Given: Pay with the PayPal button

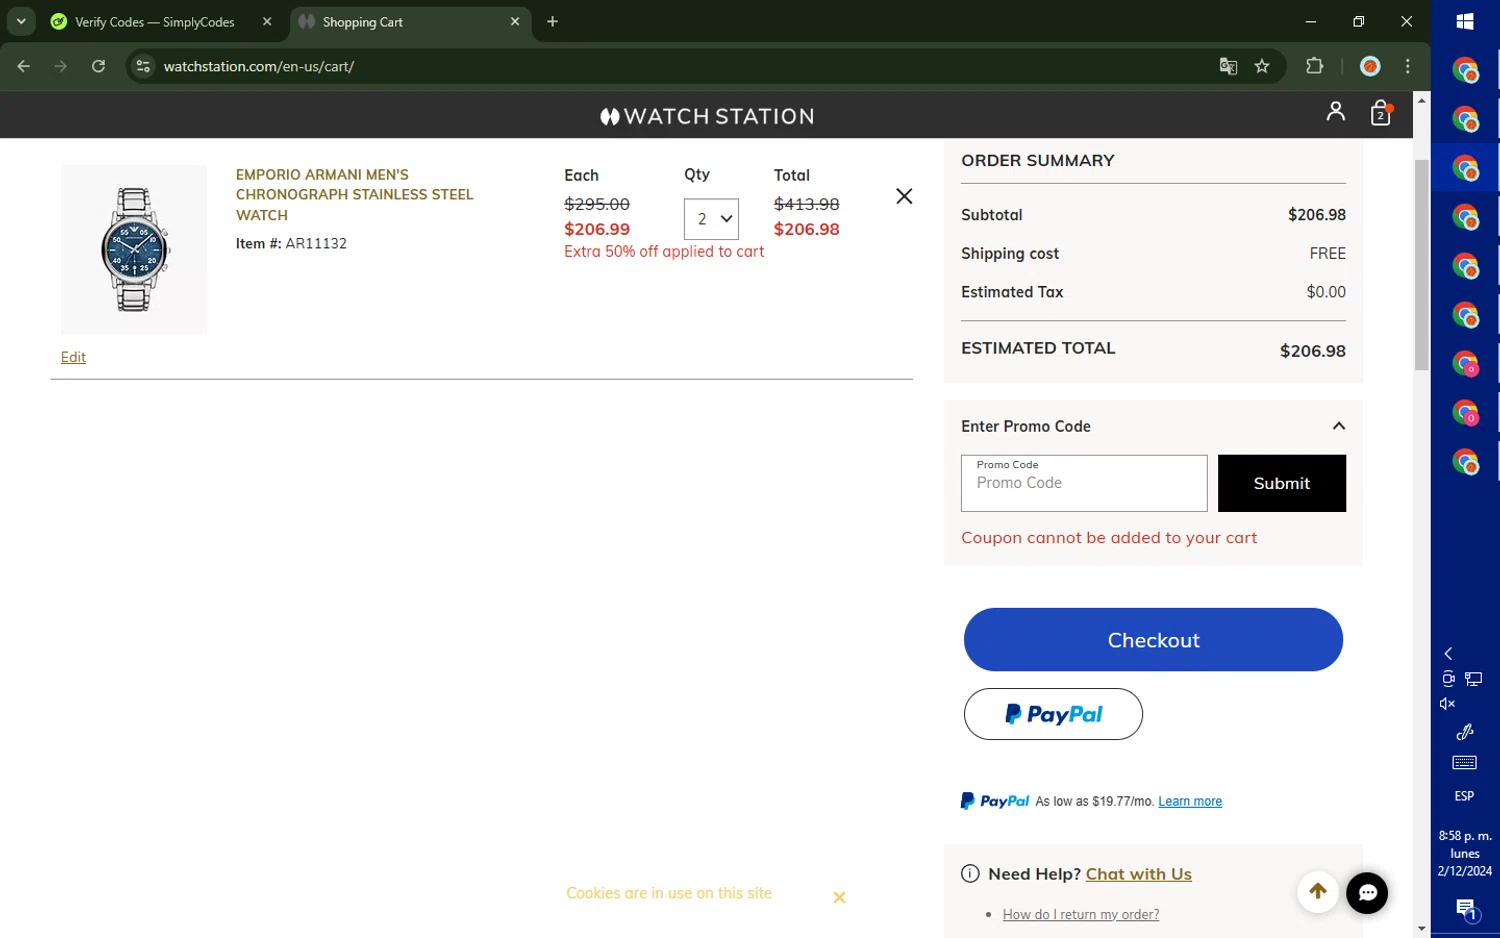Looking at the screenshot, I should pos(1053,714).
